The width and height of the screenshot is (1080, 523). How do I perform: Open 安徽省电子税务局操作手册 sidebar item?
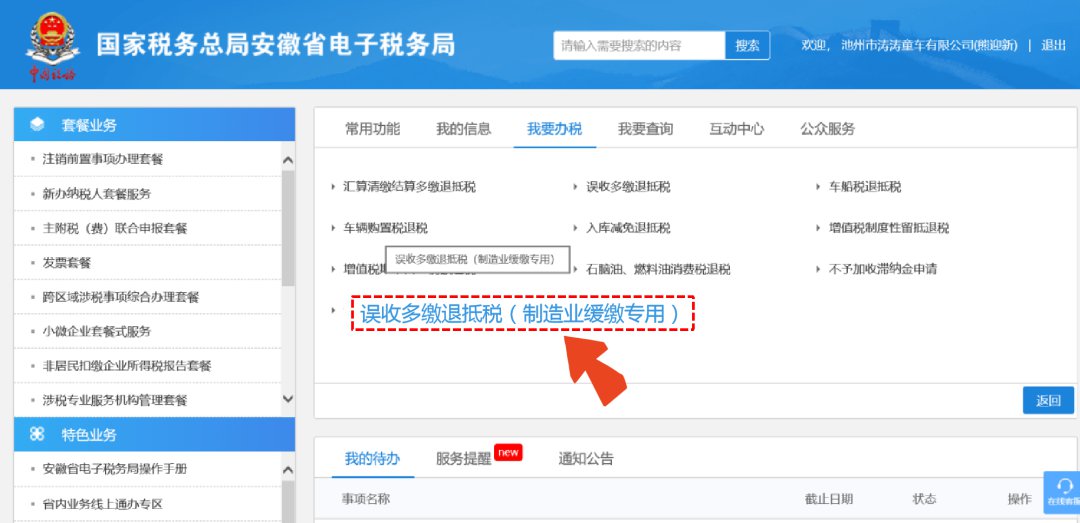(x=115, y=469)
